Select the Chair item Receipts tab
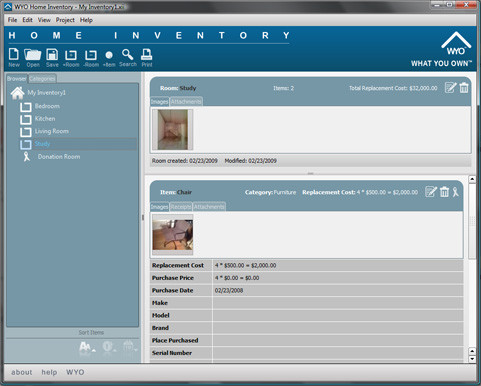Image resolution: width=481 pixels, height=386 pixels. (x=181, y=207)
